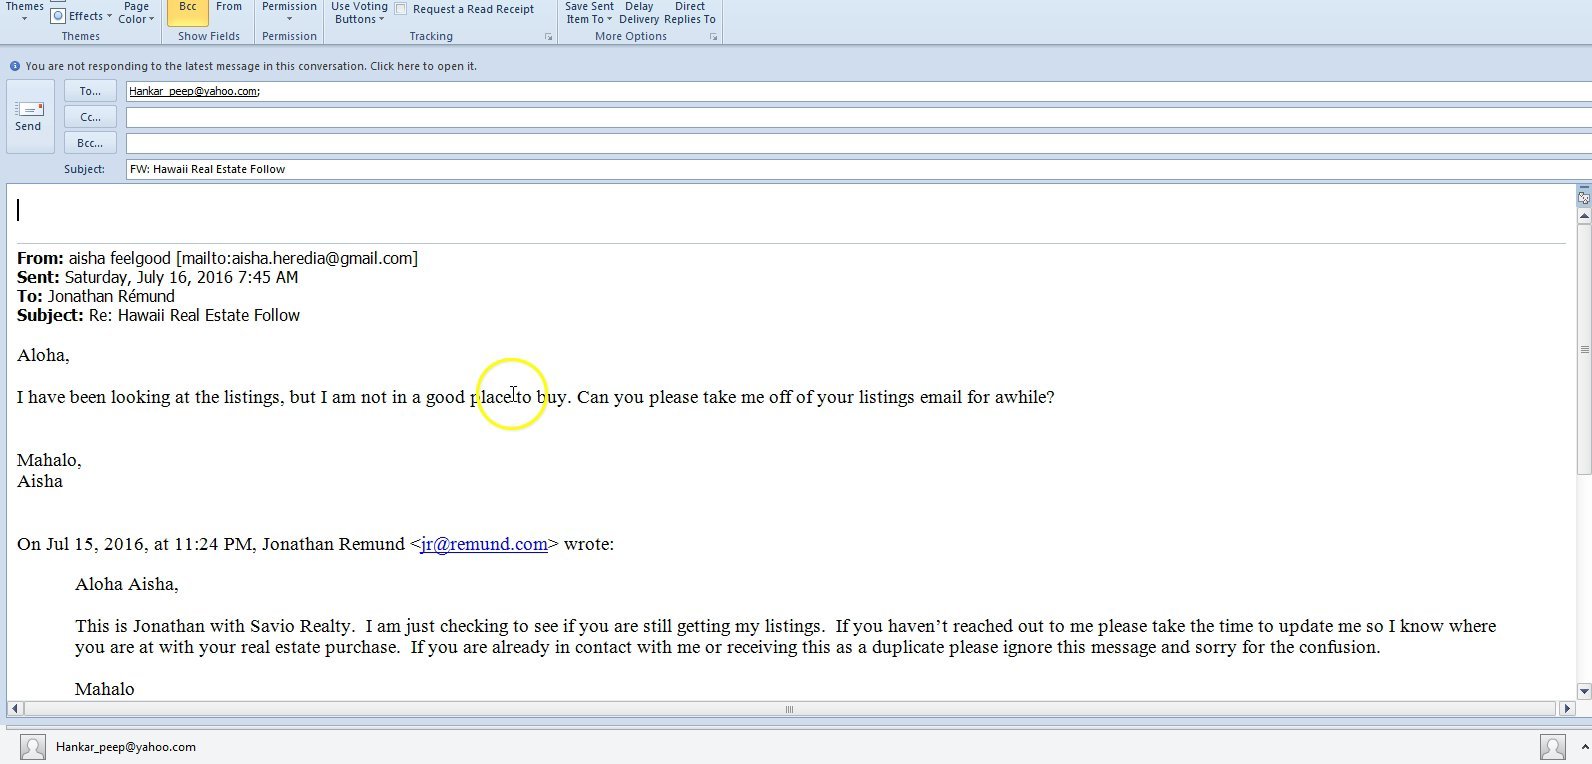The height and width of the screenshot is (764, 1592).
Task: Click the 'Subject: Re: Hawaii Real Estate Follow' line
Action: (x=158, y=315)
